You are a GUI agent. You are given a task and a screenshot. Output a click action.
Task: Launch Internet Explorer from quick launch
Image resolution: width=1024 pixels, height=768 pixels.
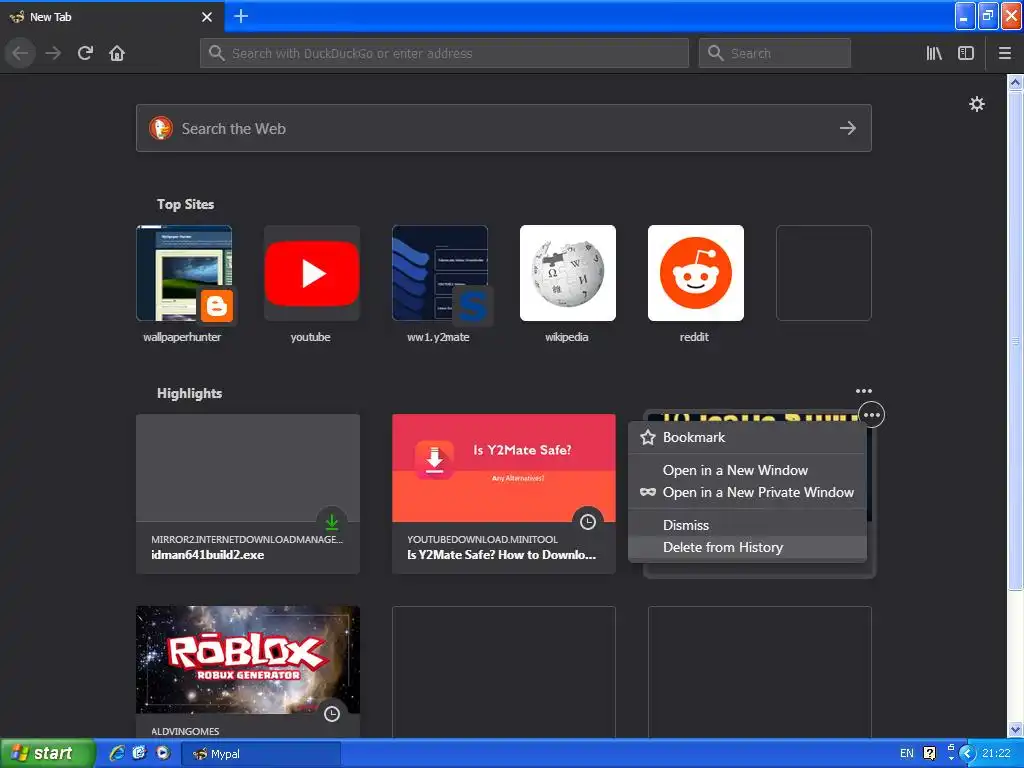click(x=117, y=753)
